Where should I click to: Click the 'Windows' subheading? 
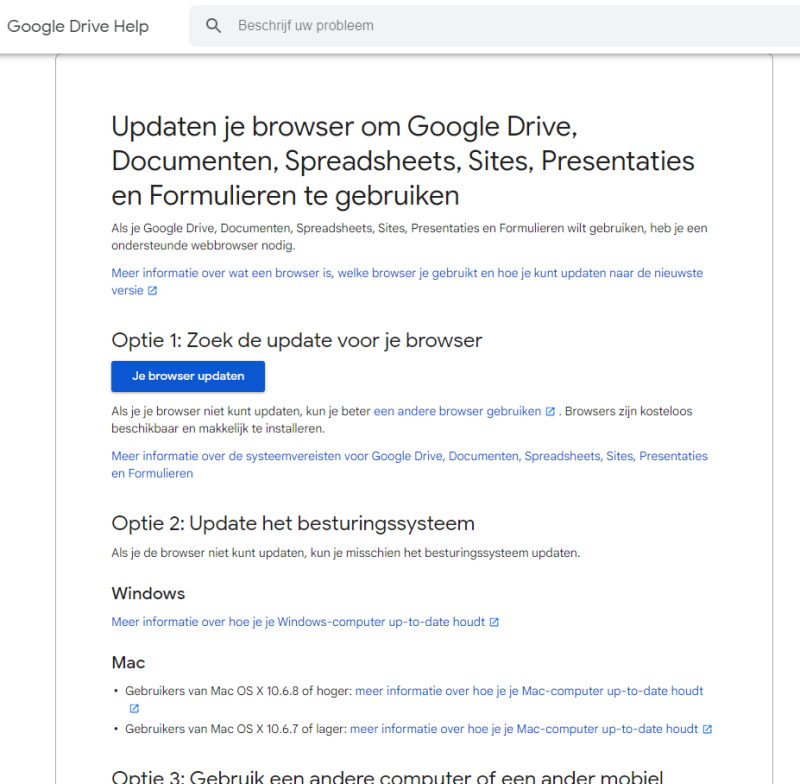148,593
